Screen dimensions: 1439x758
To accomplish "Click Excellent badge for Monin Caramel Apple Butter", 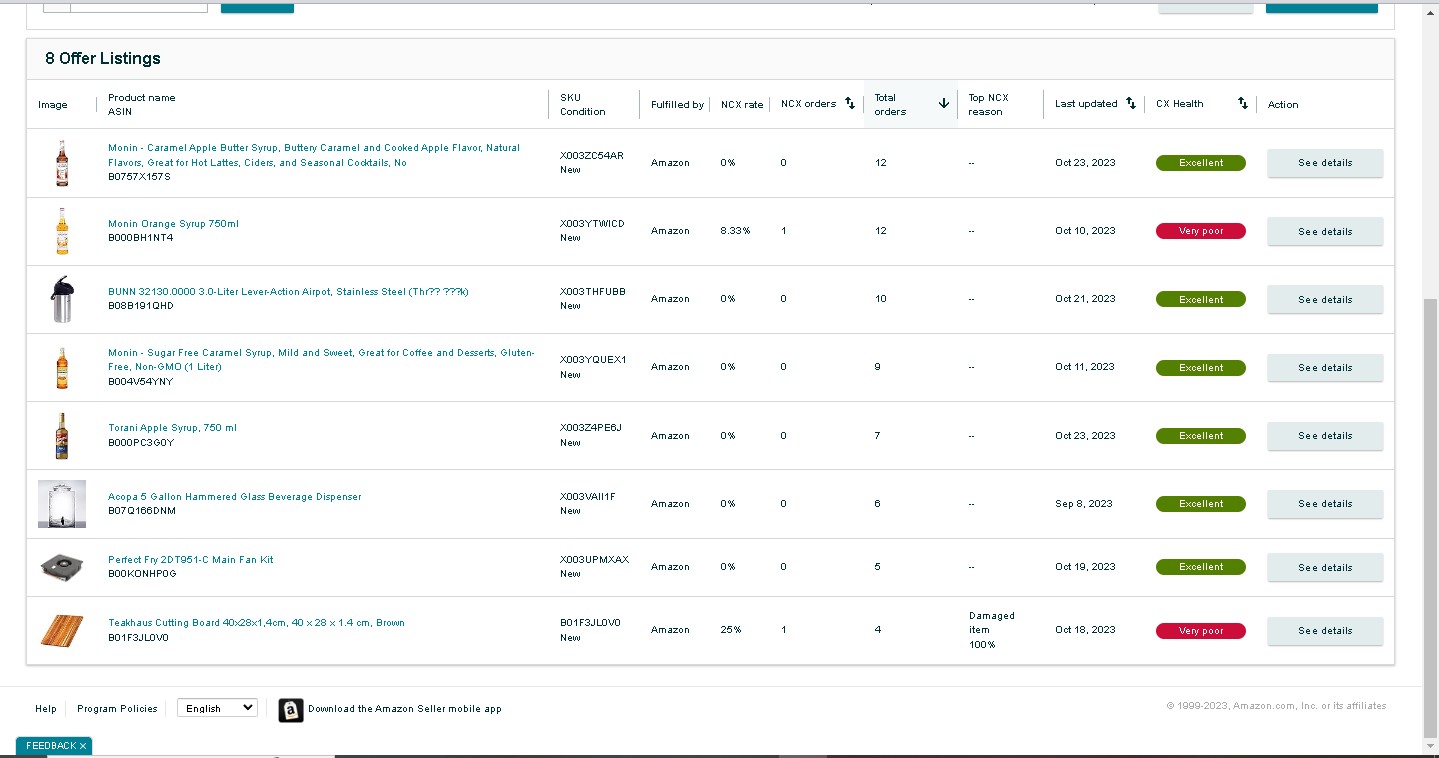I will (x=1201, y=163).
